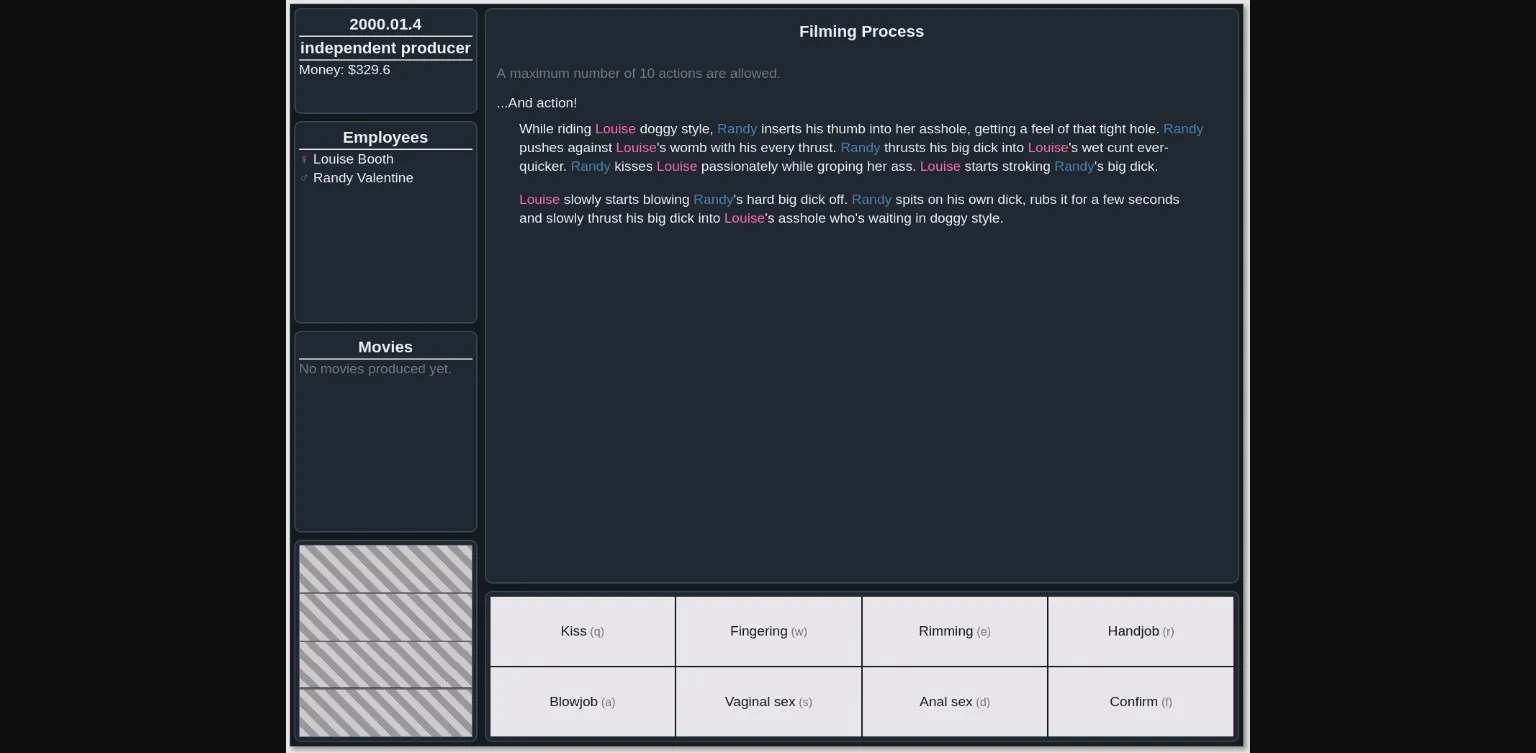1536x753 pixels.
Task: Select the Kiss (q) action
Action: (x=582, y=631)
